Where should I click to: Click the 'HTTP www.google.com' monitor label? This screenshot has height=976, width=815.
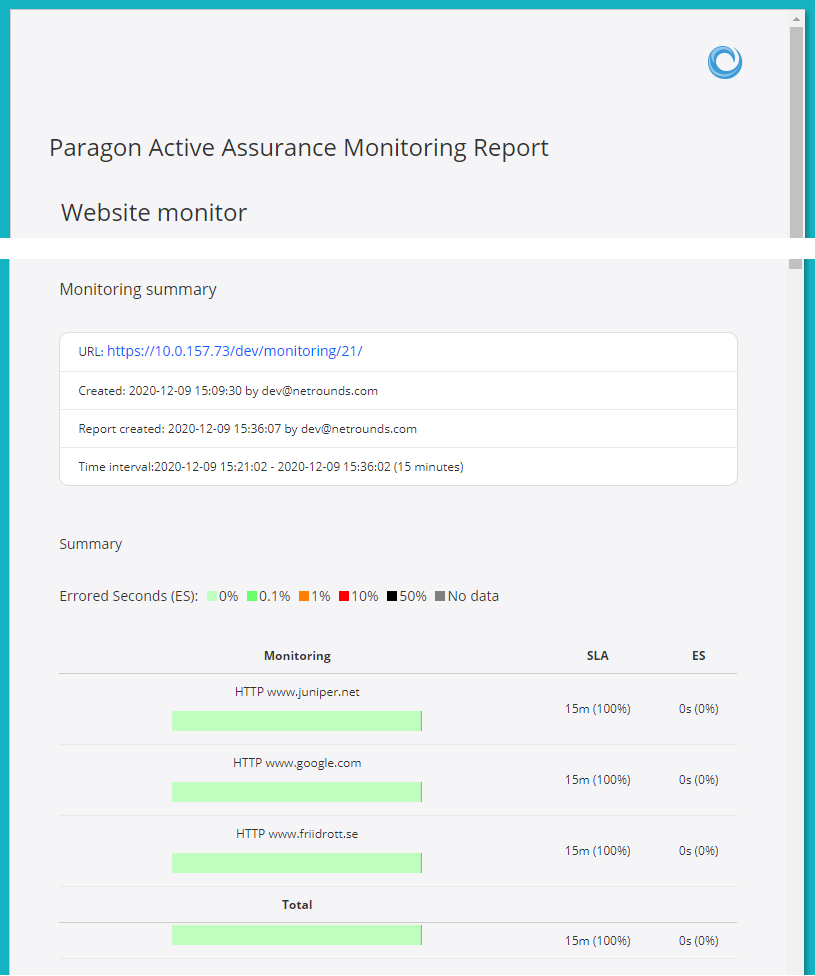[x=297, y=763]
